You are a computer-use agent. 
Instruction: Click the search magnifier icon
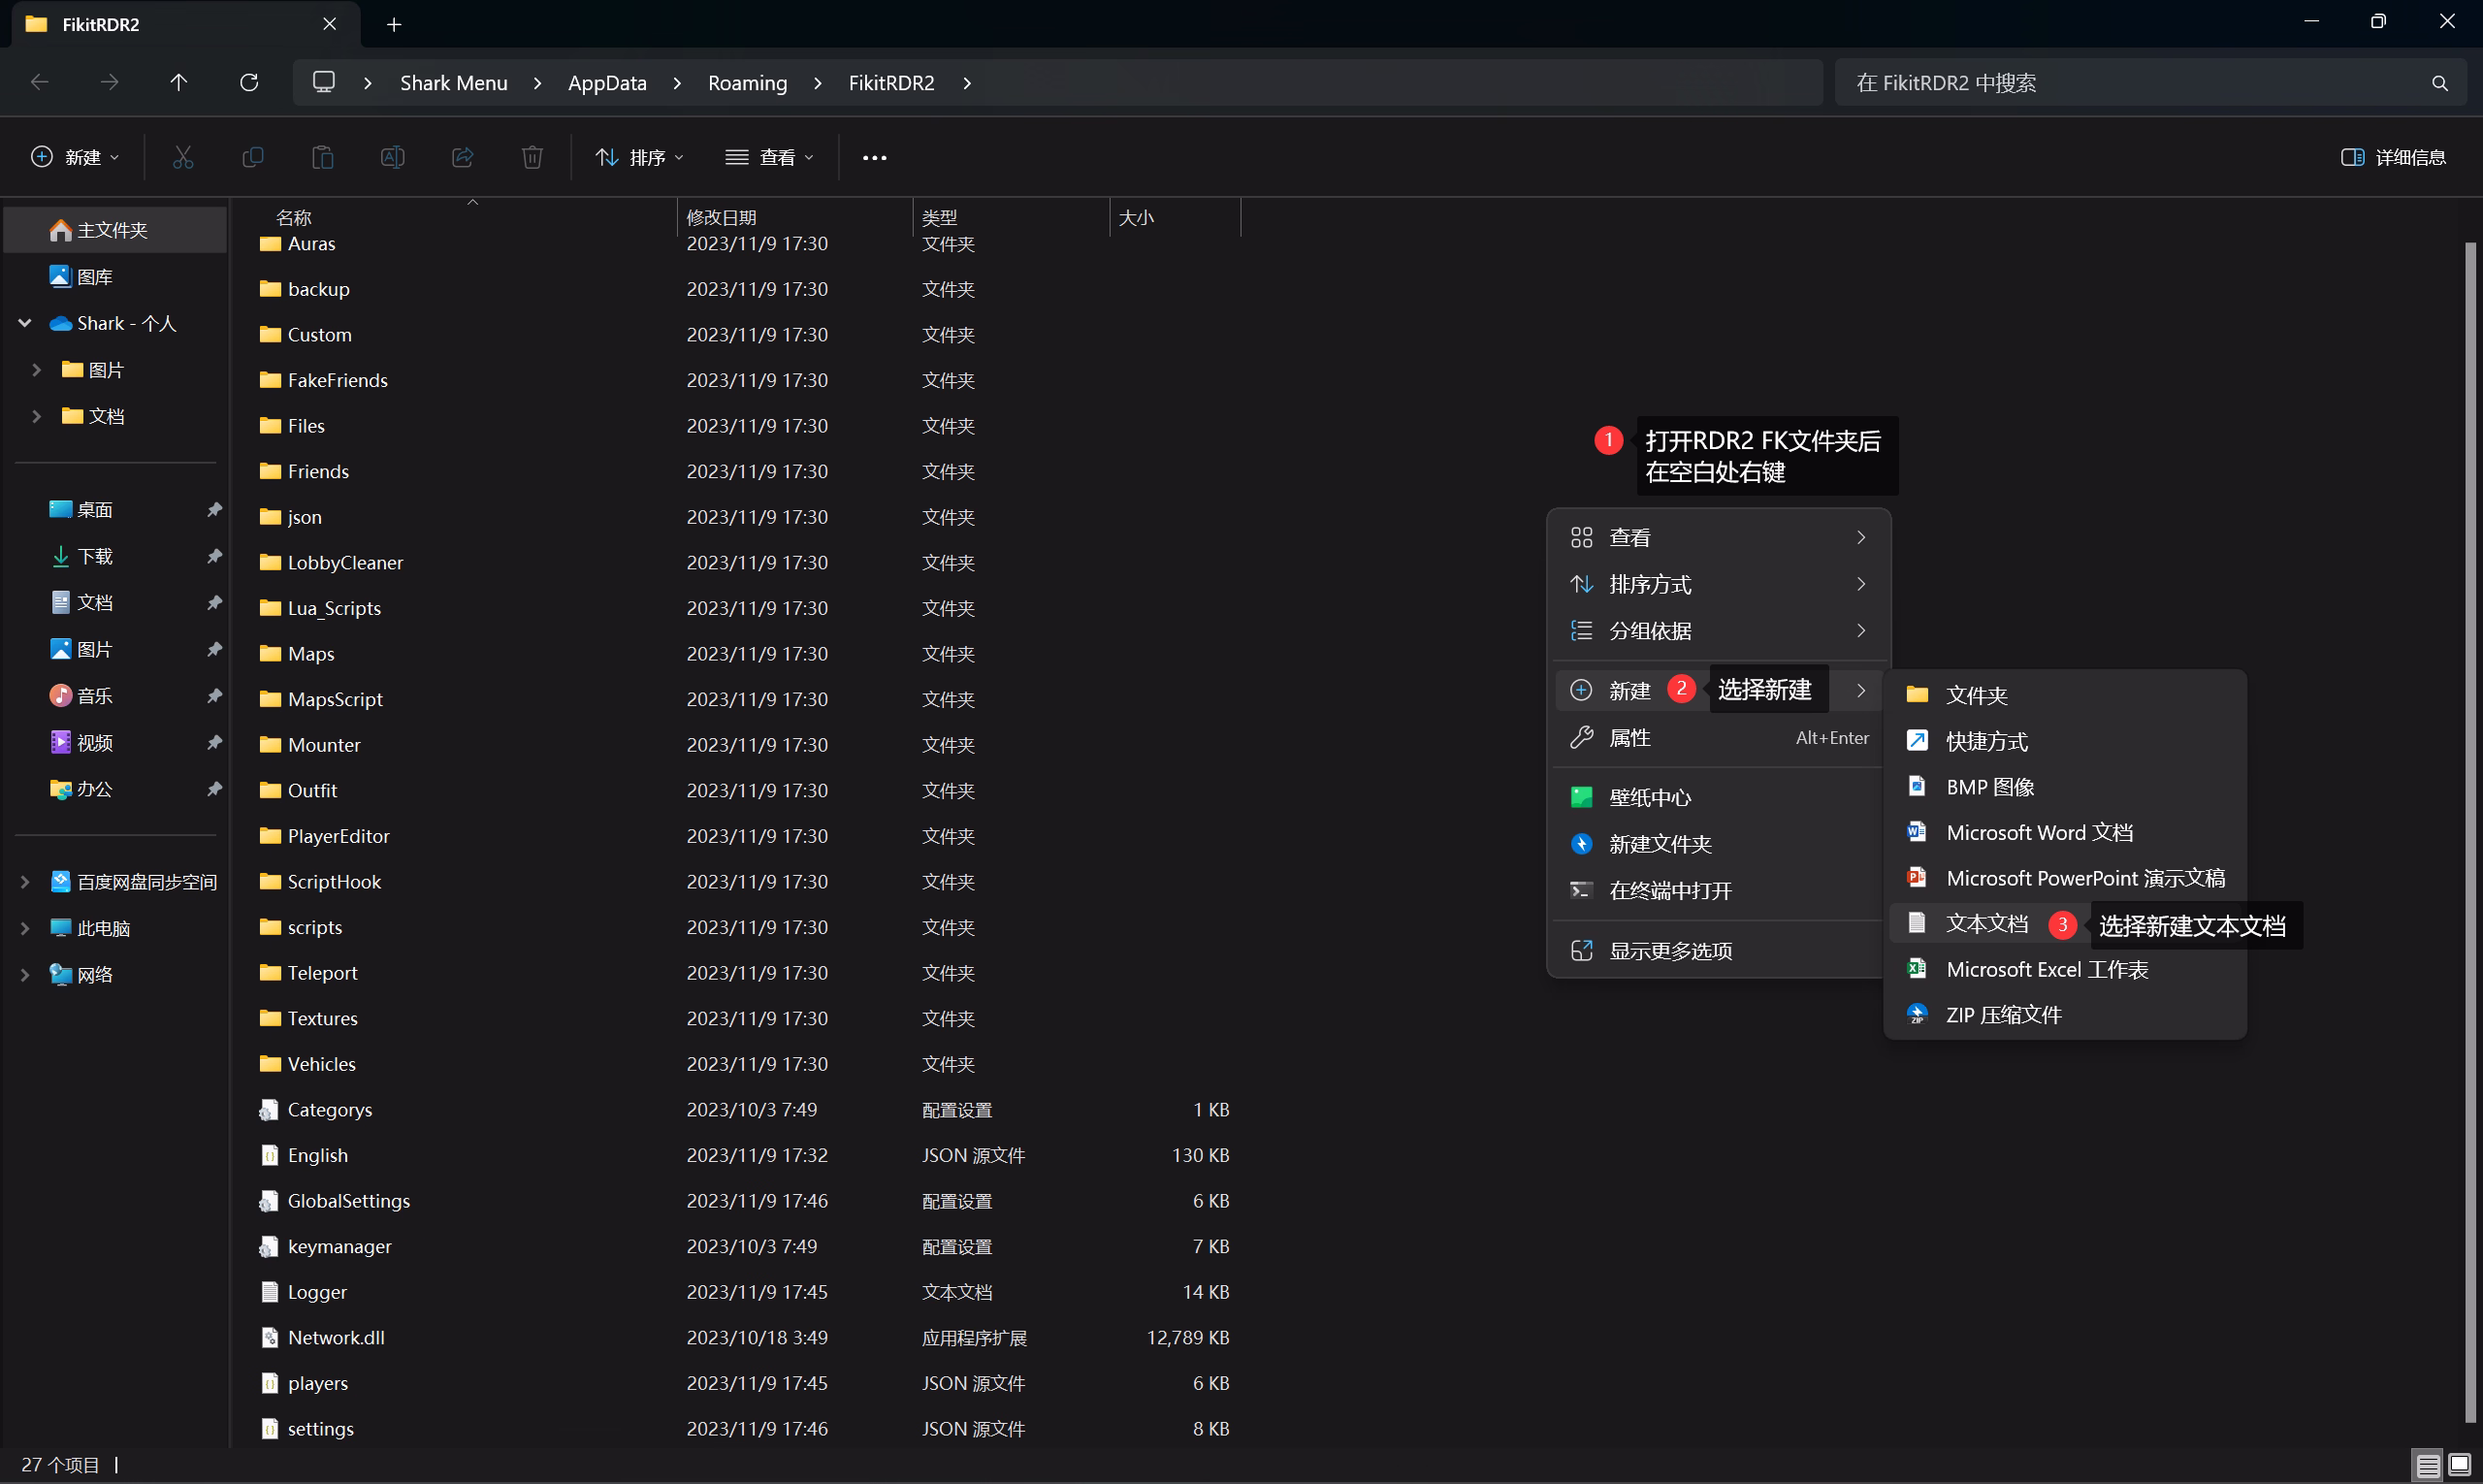point(2439,83)
